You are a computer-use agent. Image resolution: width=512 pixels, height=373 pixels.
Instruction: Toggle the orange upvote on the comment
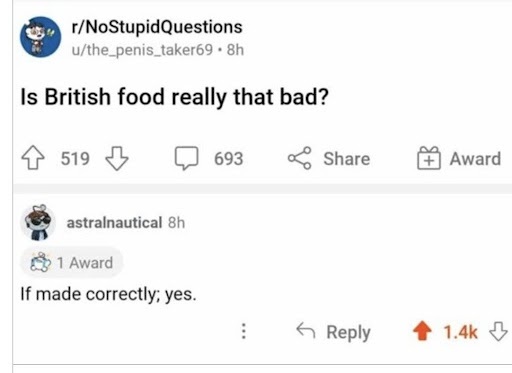coord(422,331)
